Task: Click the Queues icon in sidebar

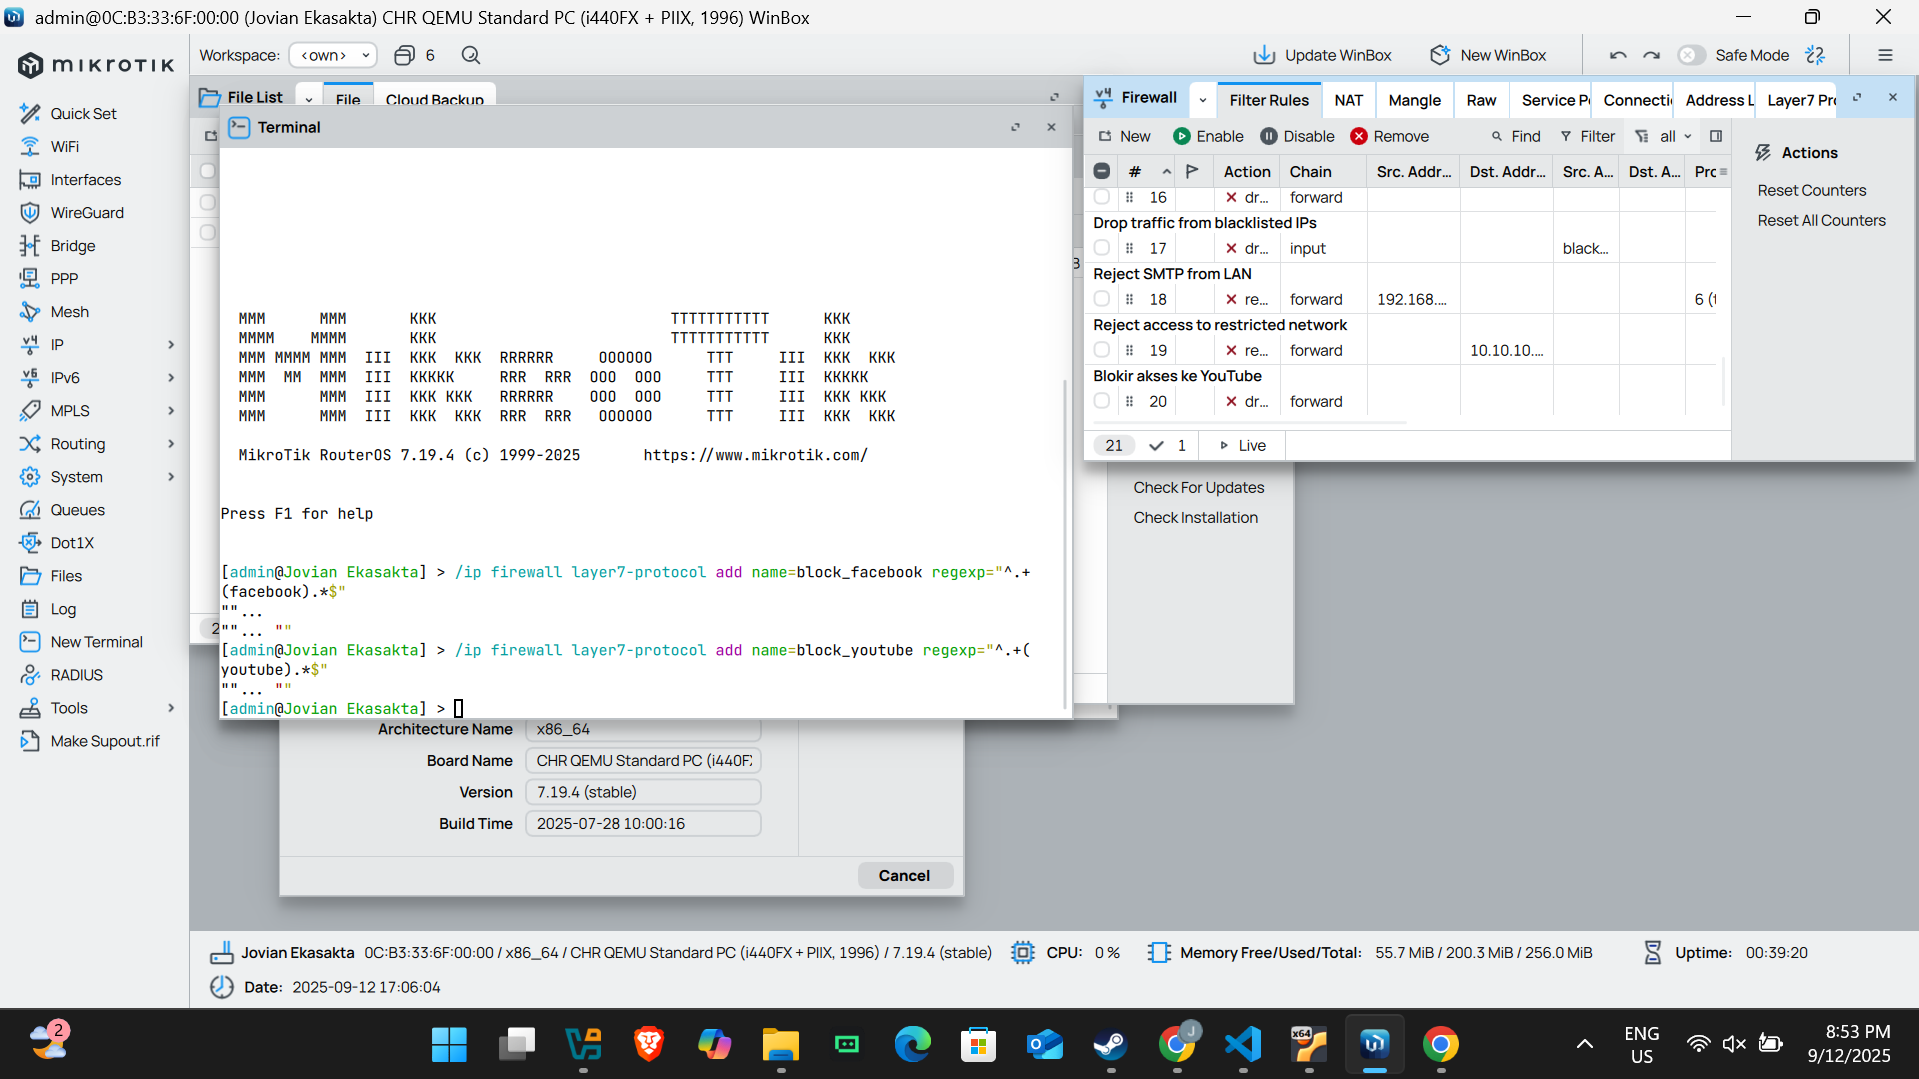Action: pos(30,510)
